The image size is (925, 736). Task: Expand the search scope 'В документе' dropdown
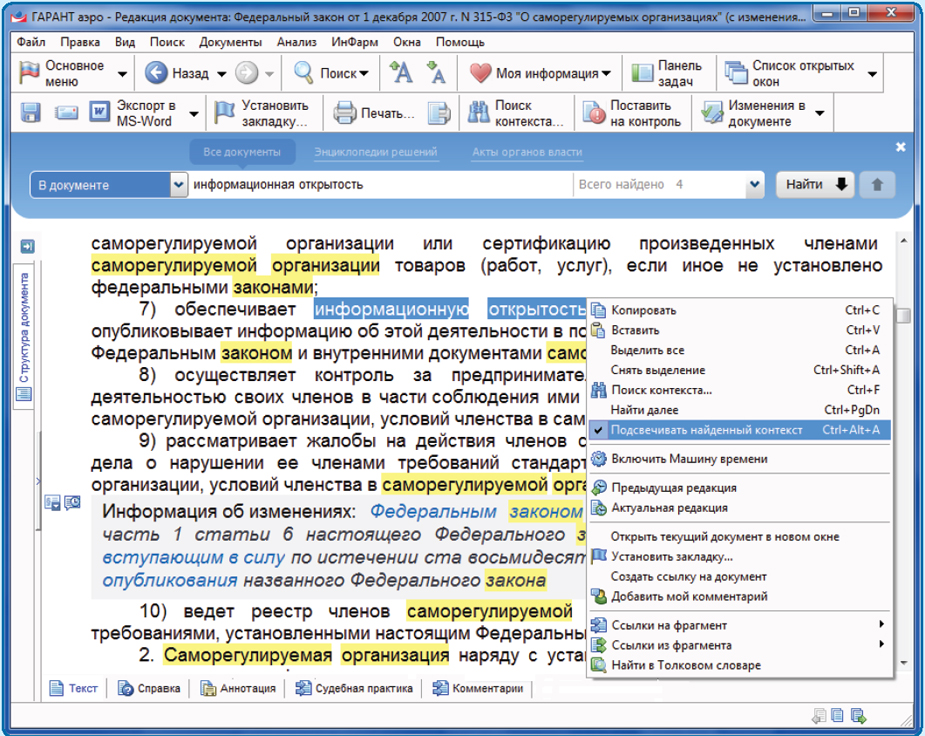click(178, 185)
